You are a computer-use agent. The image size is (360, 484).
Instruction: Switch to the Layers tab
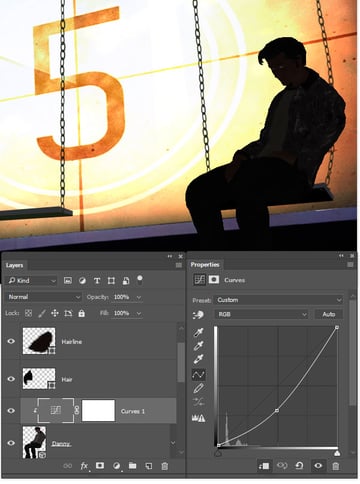14,265
